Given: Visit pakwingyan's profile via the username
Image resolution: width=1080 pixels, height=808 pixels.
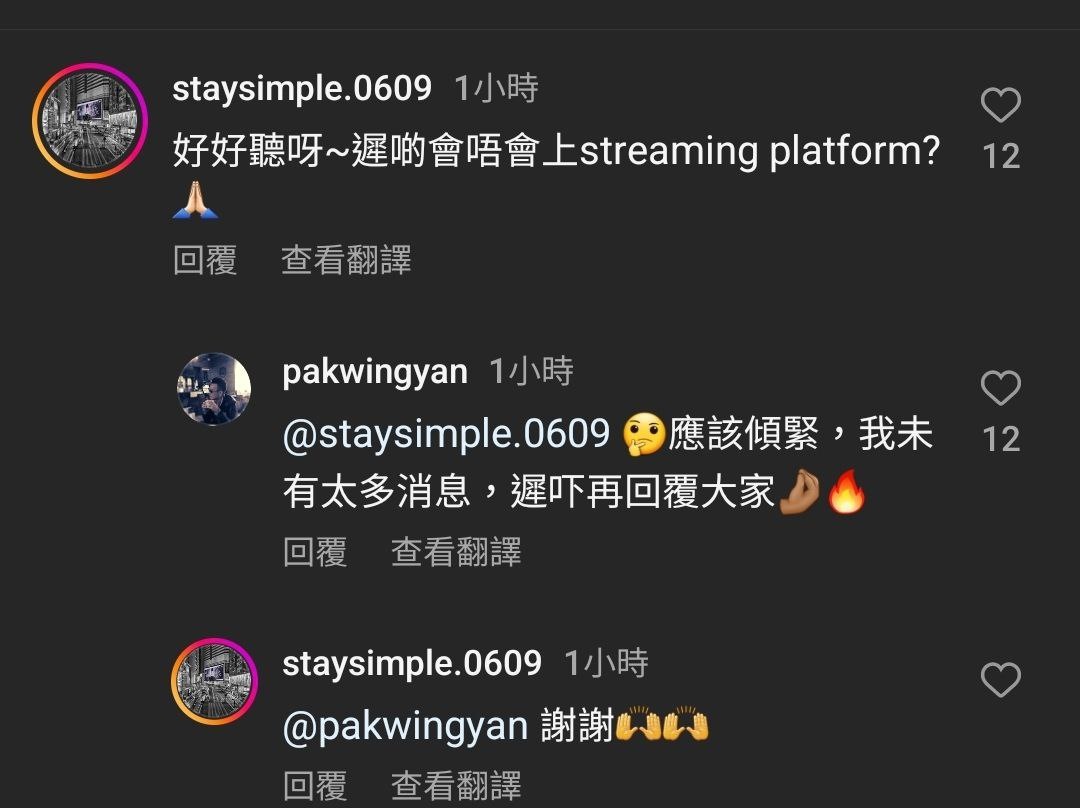Looking at the screenshot, I should pos(375,372).
